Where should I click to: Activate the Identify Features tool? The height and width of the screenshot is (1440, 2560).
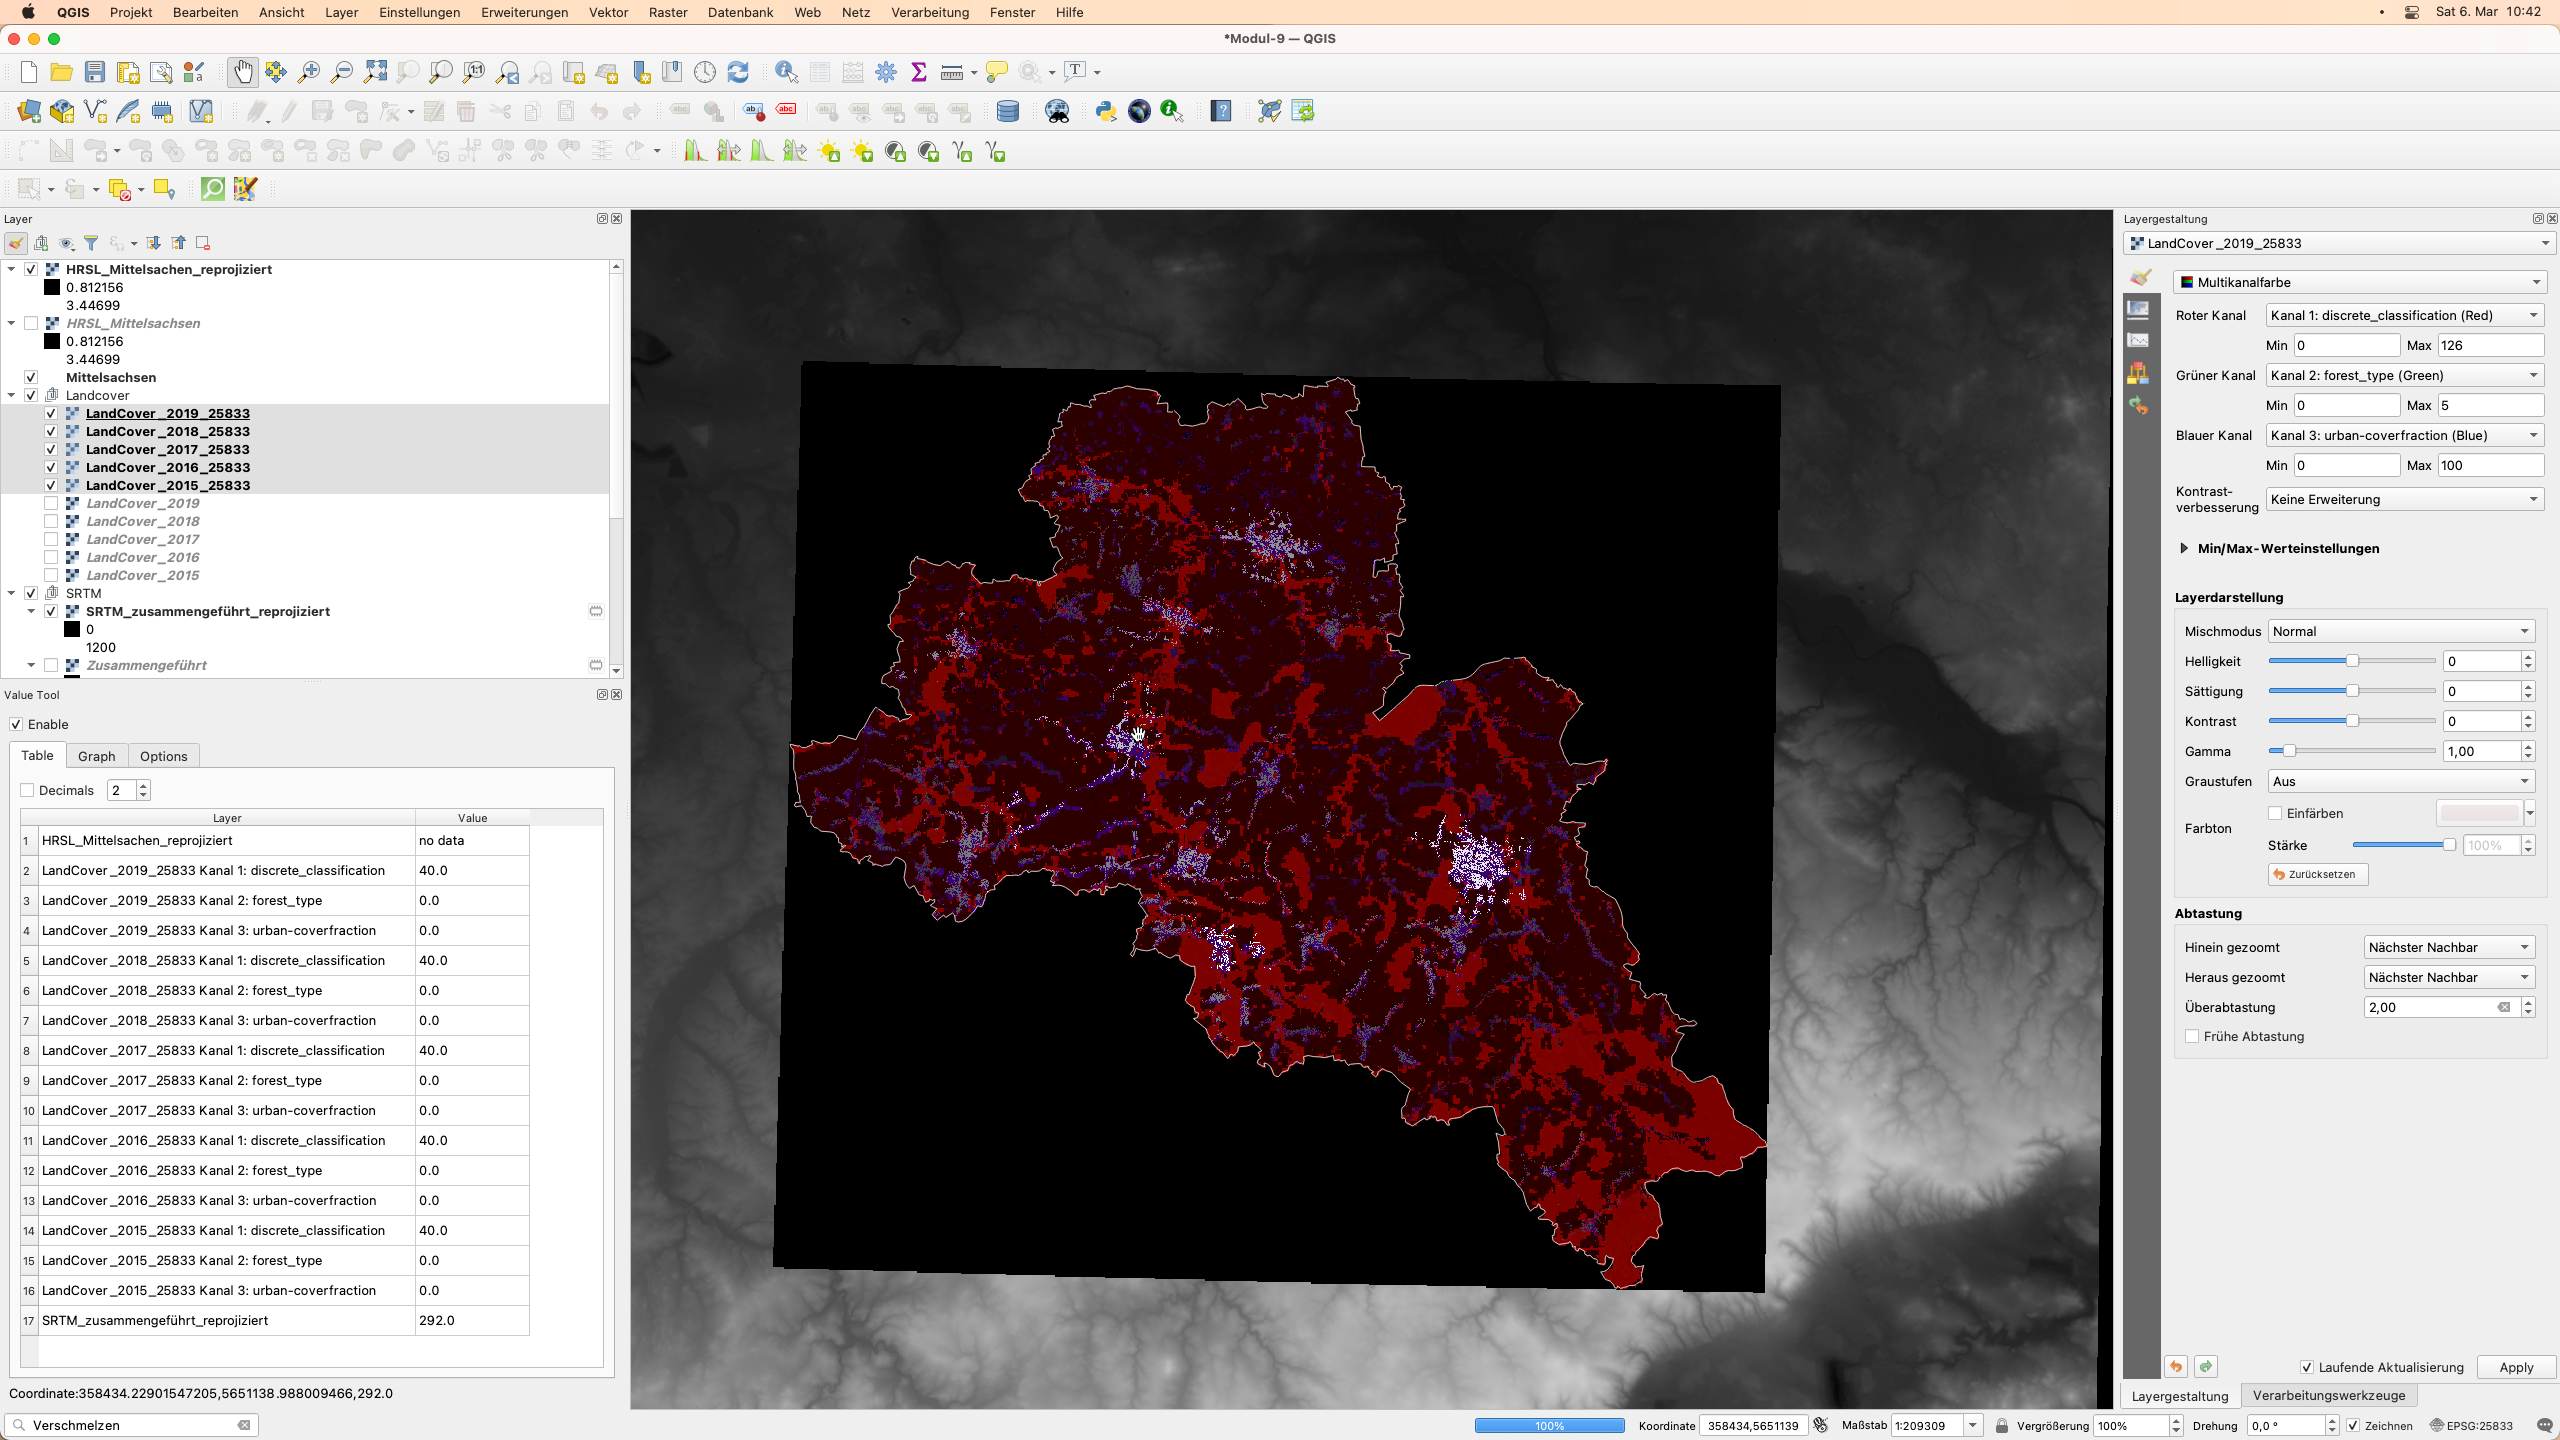pos(787,72)
